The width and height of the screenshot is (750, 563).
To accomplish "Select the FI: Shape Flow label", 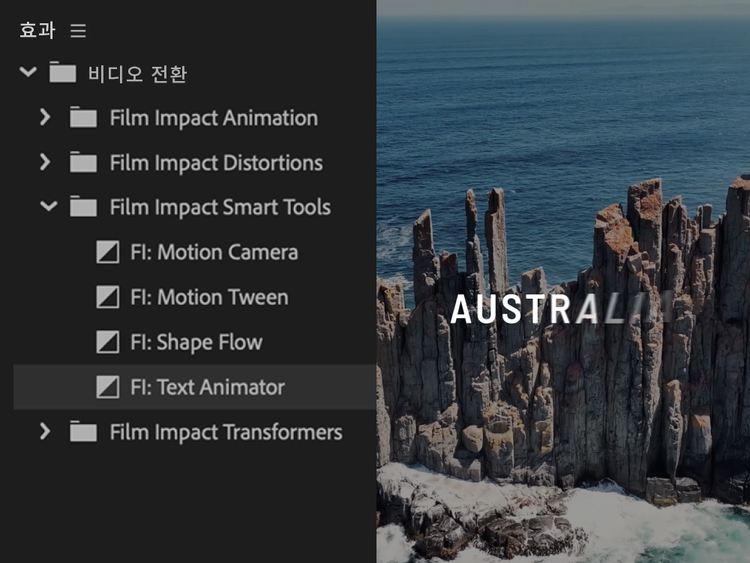I will (197, 342).
